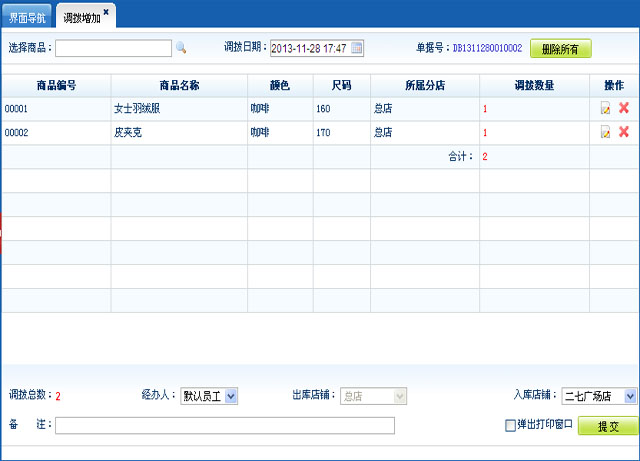The width and height of the screenshot is (640, 461).
Task: Close the 调拨增加 tab
Action: point(106,12)
